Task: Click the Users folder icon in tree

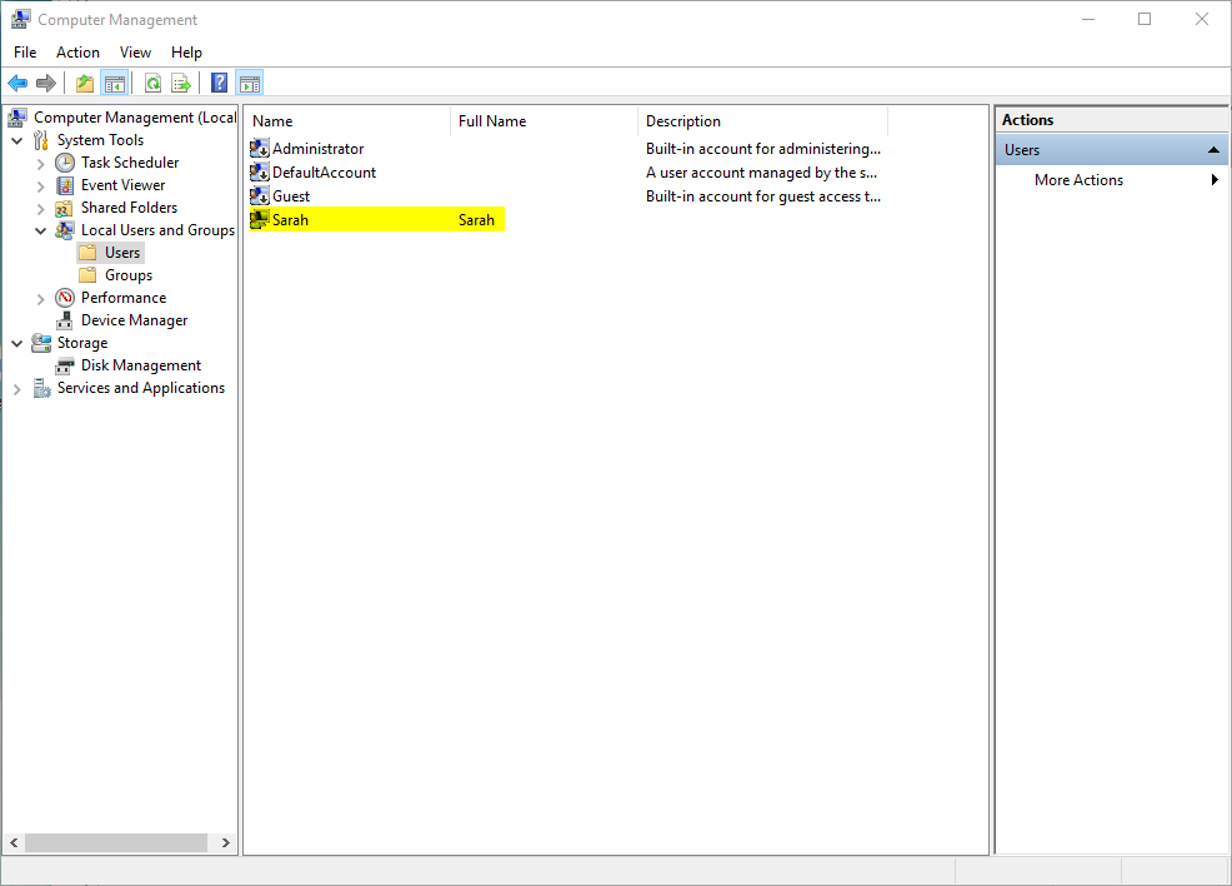Action: [x=88, y=253]
